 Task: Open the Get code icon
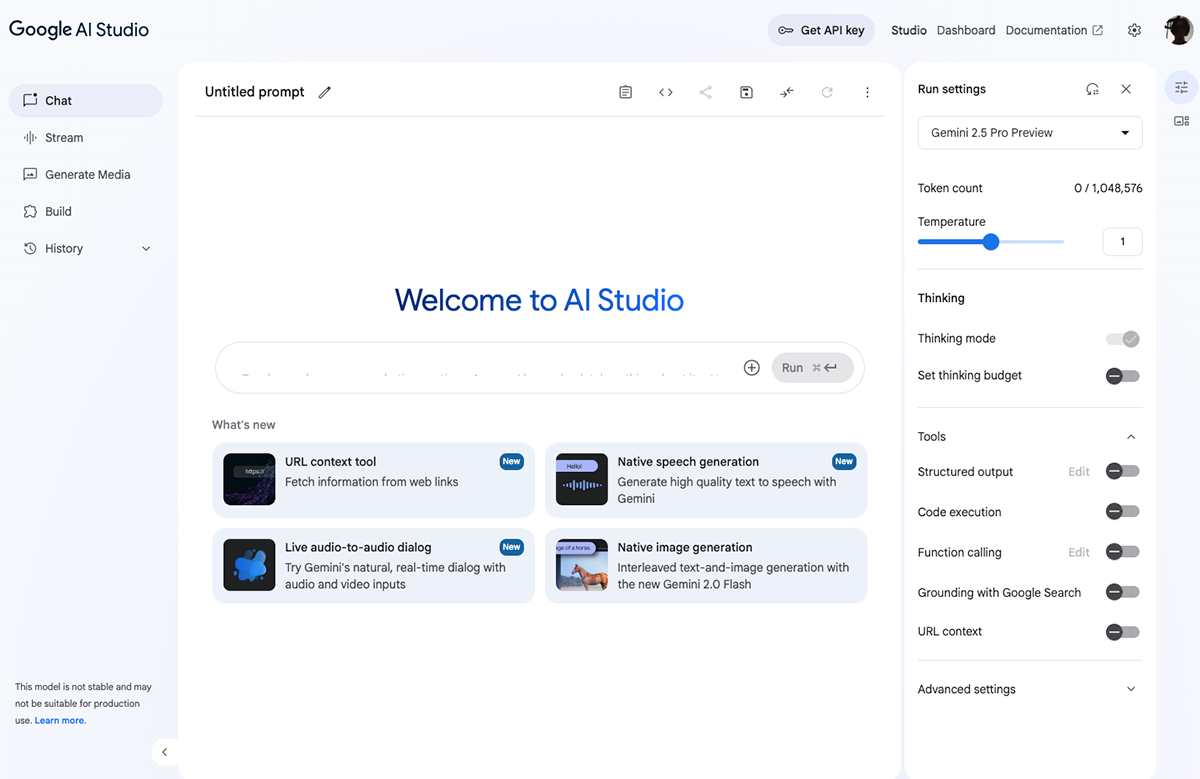click(666, 92)
